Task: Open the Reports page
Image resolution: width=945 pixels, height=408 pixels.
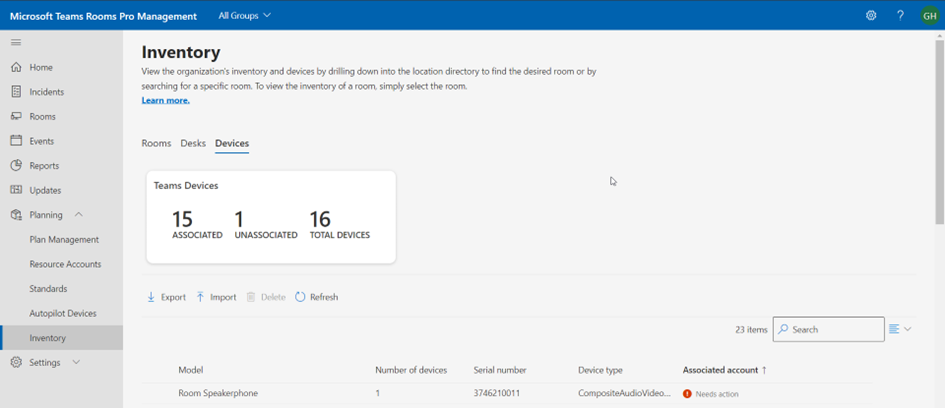Action: click(x=44, y=166)
